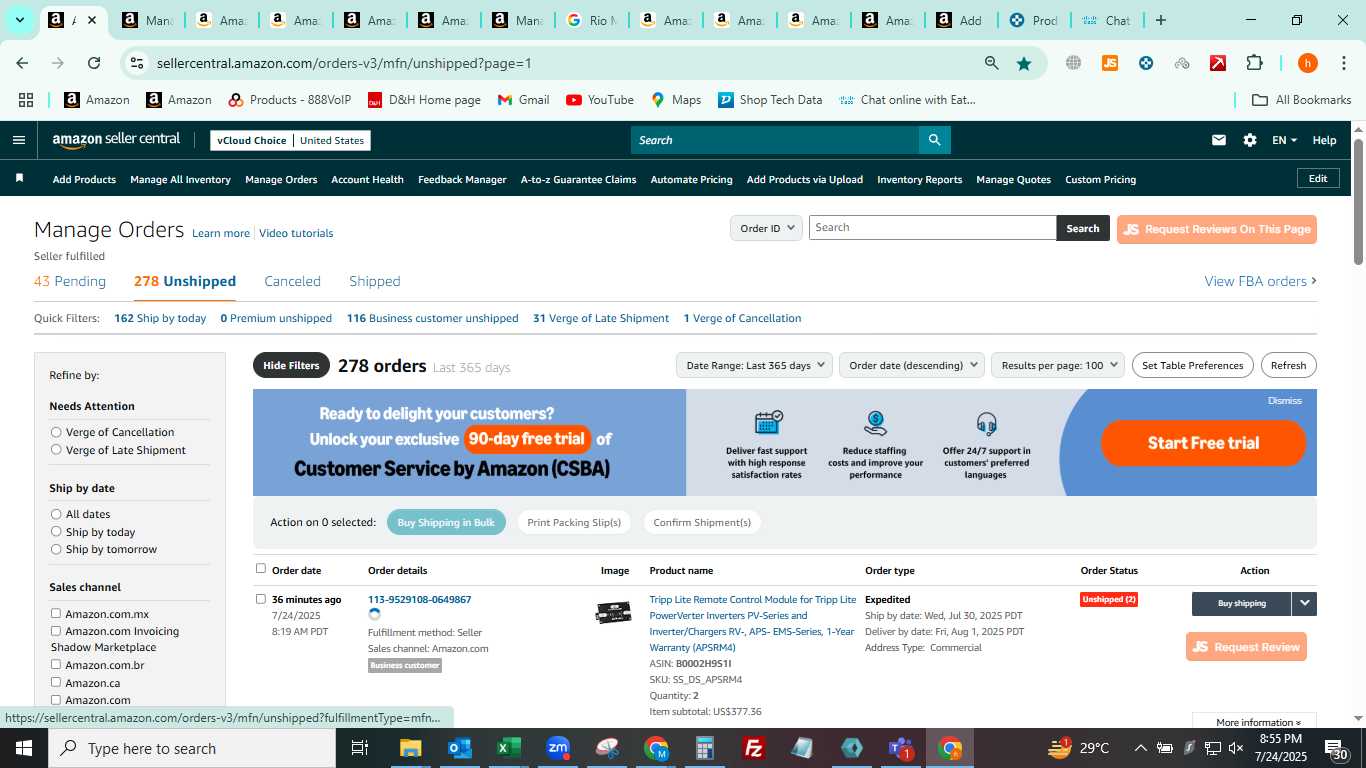Open the Calculator from the taskbar

pyautogui.click(x=705, y=748)
